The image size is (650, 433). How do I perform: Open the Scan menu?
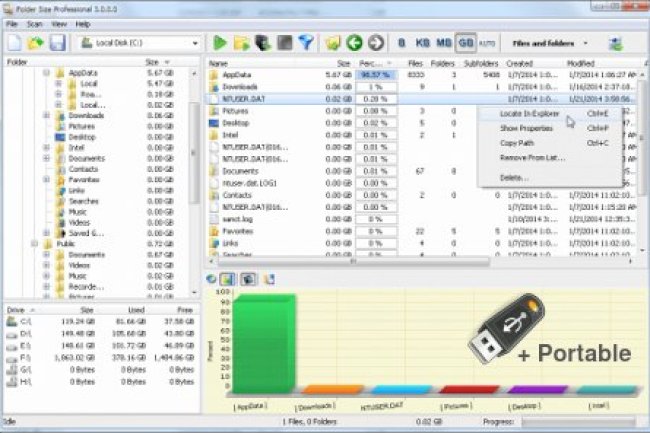[x=35, y=22]
